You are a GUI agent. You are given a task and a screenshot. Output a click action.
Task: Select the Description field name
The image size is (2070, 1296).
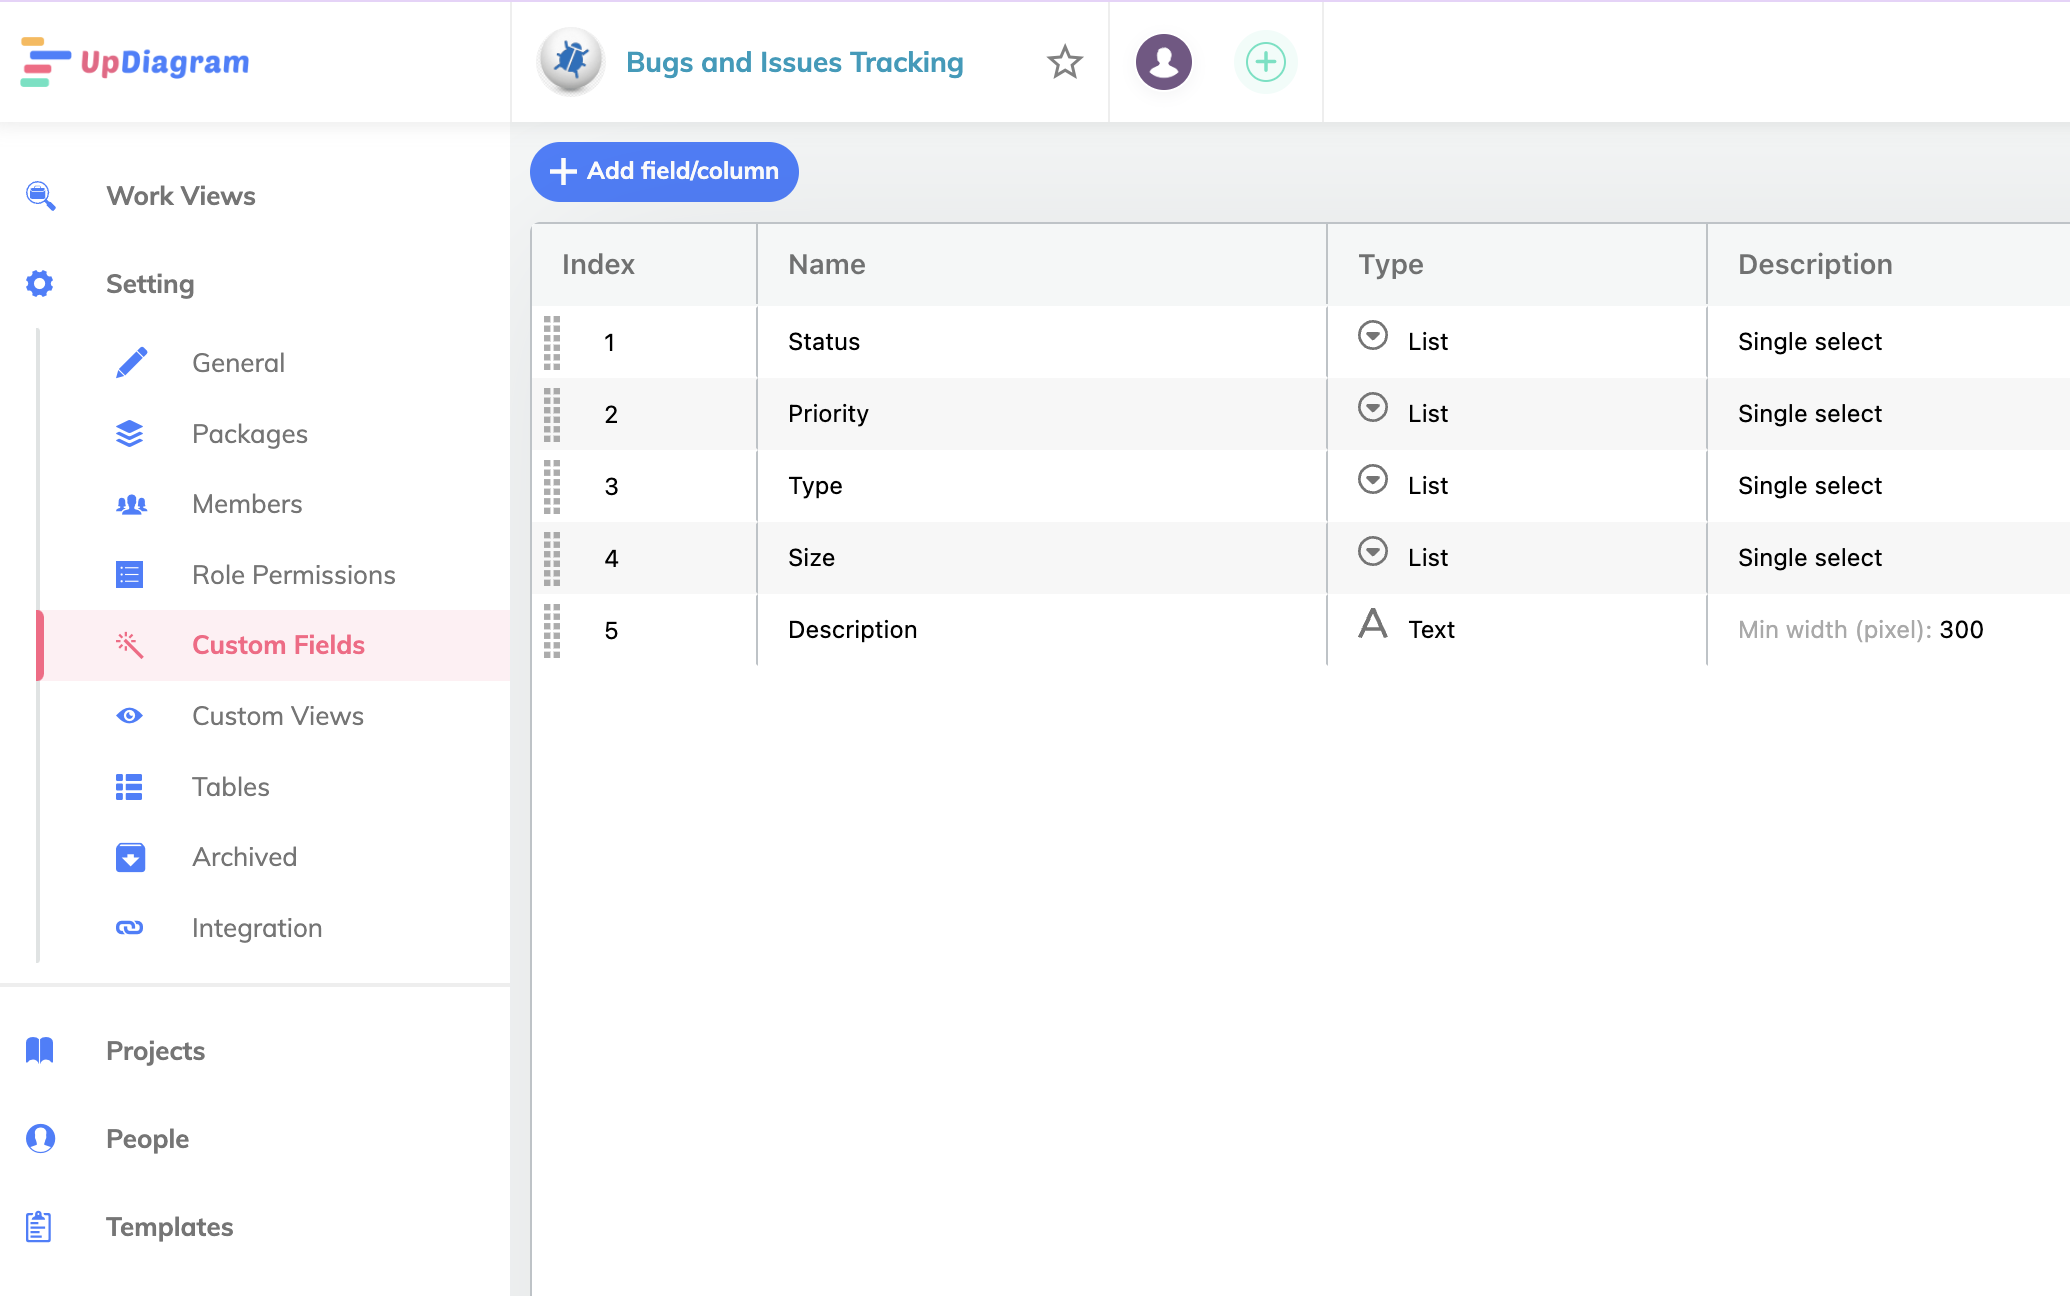click(x=853, y=630)
